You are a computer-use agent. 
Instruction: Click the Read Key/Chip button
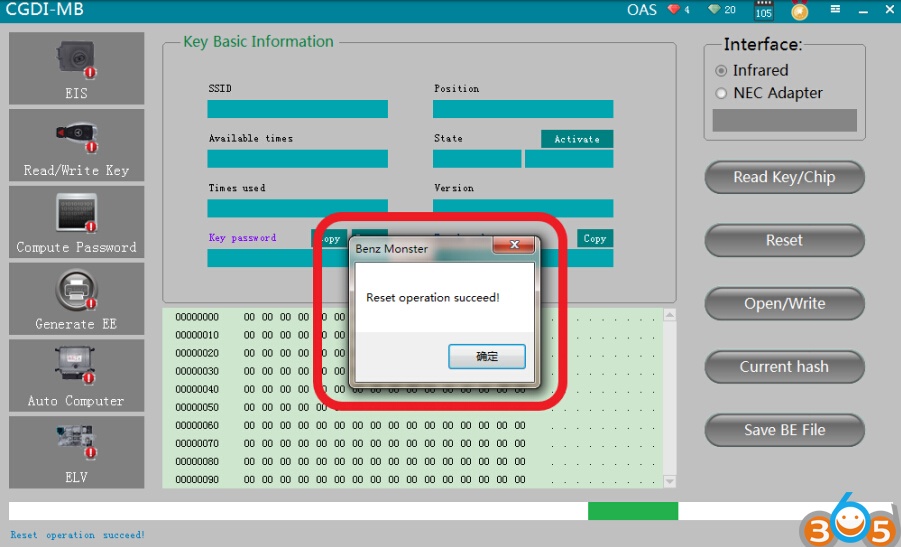tap(784, 177)
